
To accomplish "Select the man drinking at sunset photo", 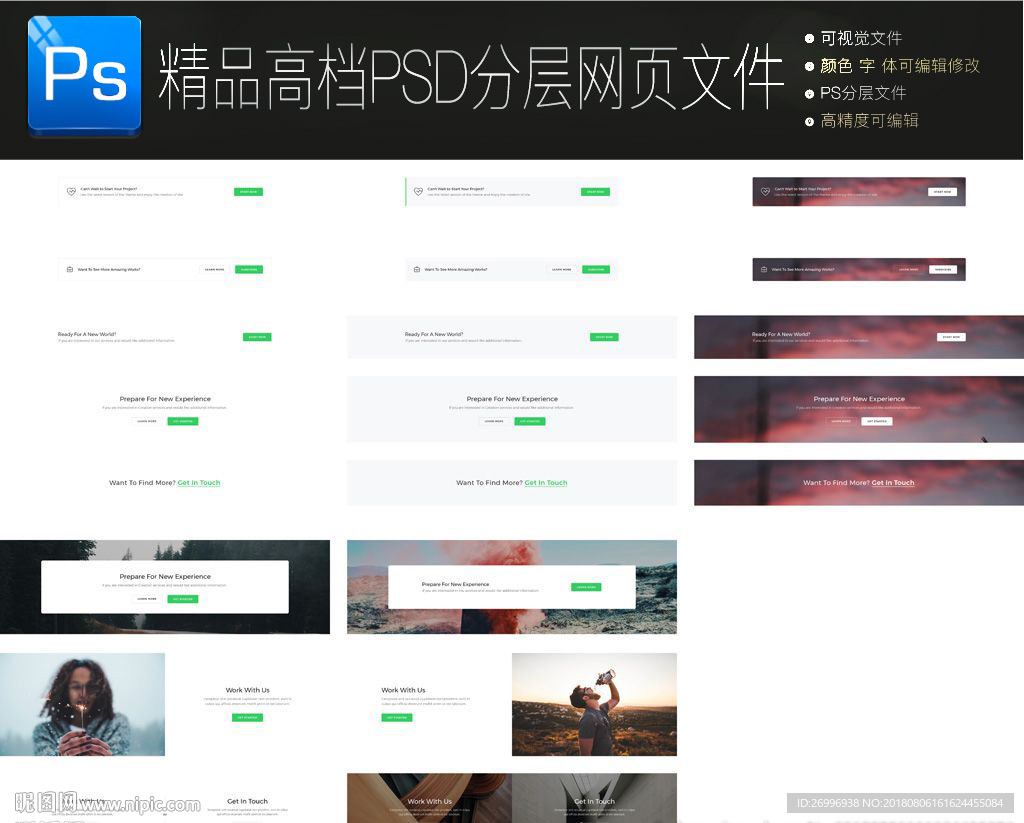I will 594,705.
